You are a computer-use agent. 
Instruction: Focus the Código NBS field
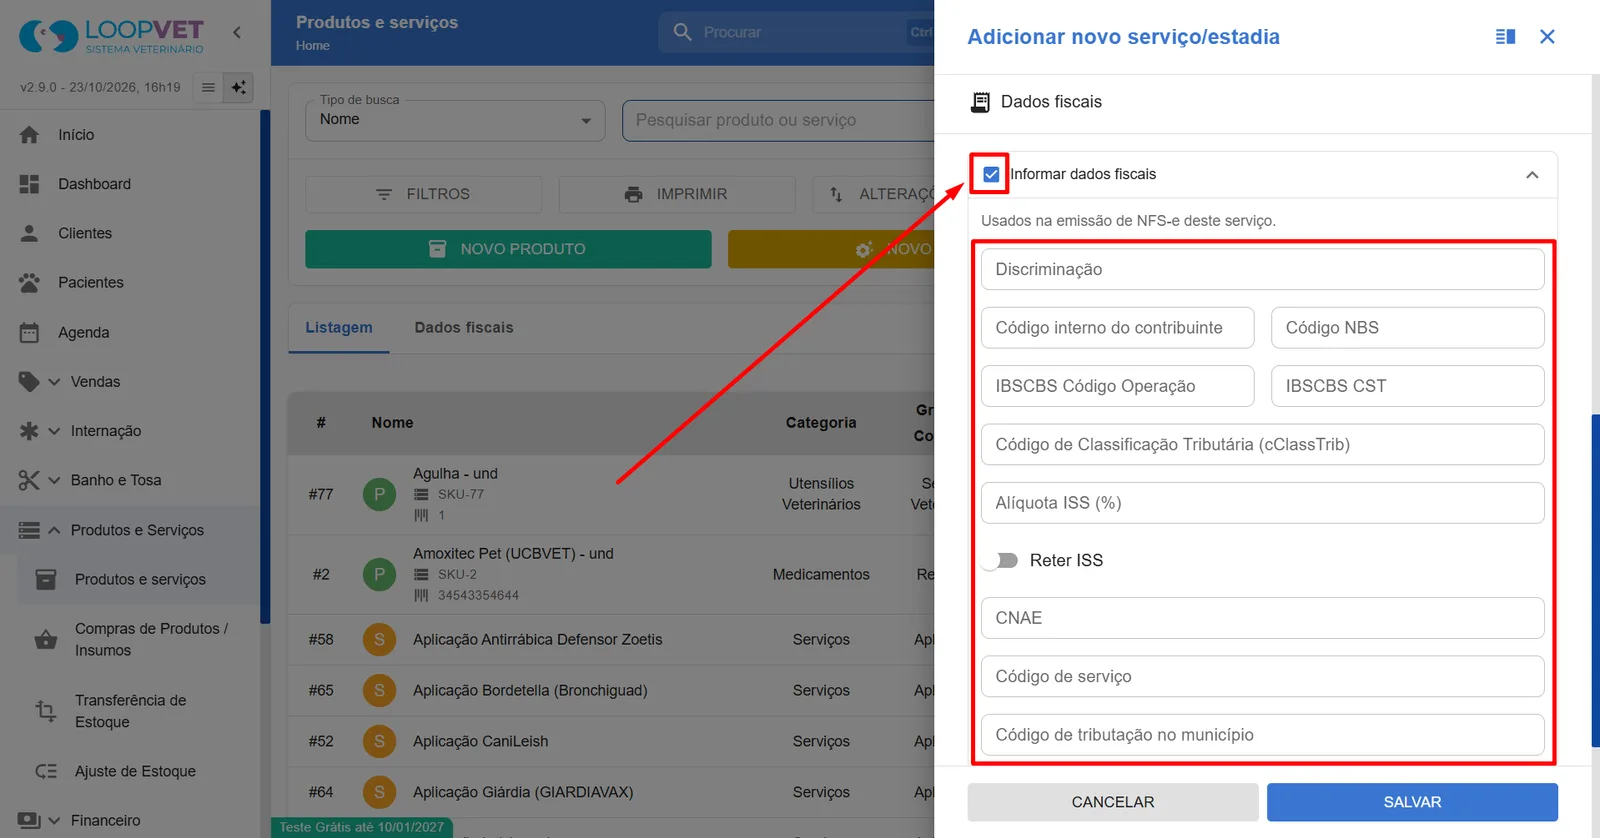click(1408, 328)
